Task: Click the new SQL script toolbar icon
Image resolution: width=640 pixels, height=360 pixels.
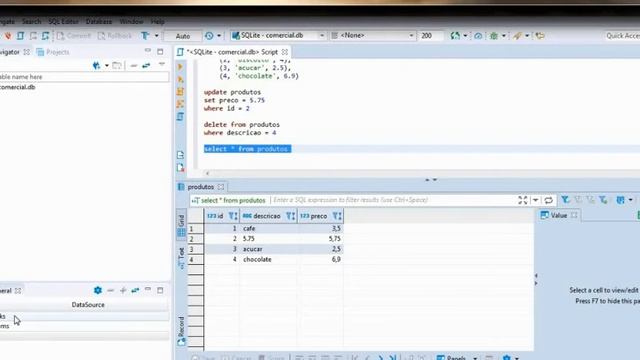Action: coord(45,36)
